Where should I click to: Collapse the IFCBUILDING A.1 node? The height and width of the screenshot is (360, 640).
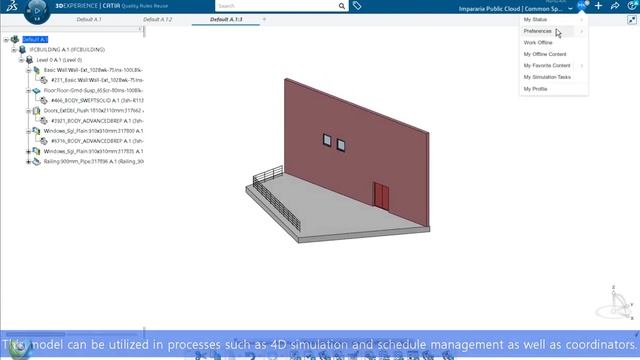point(14,50)
